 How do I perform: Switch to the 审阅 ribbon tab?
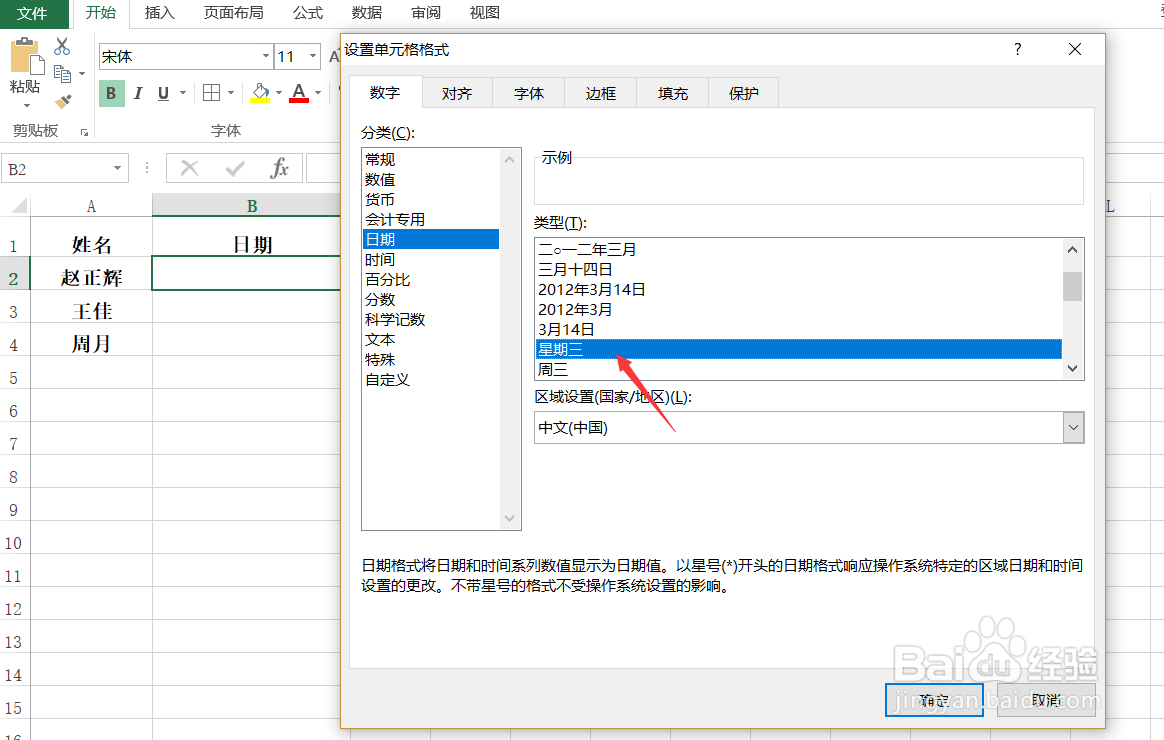(425, 13)
